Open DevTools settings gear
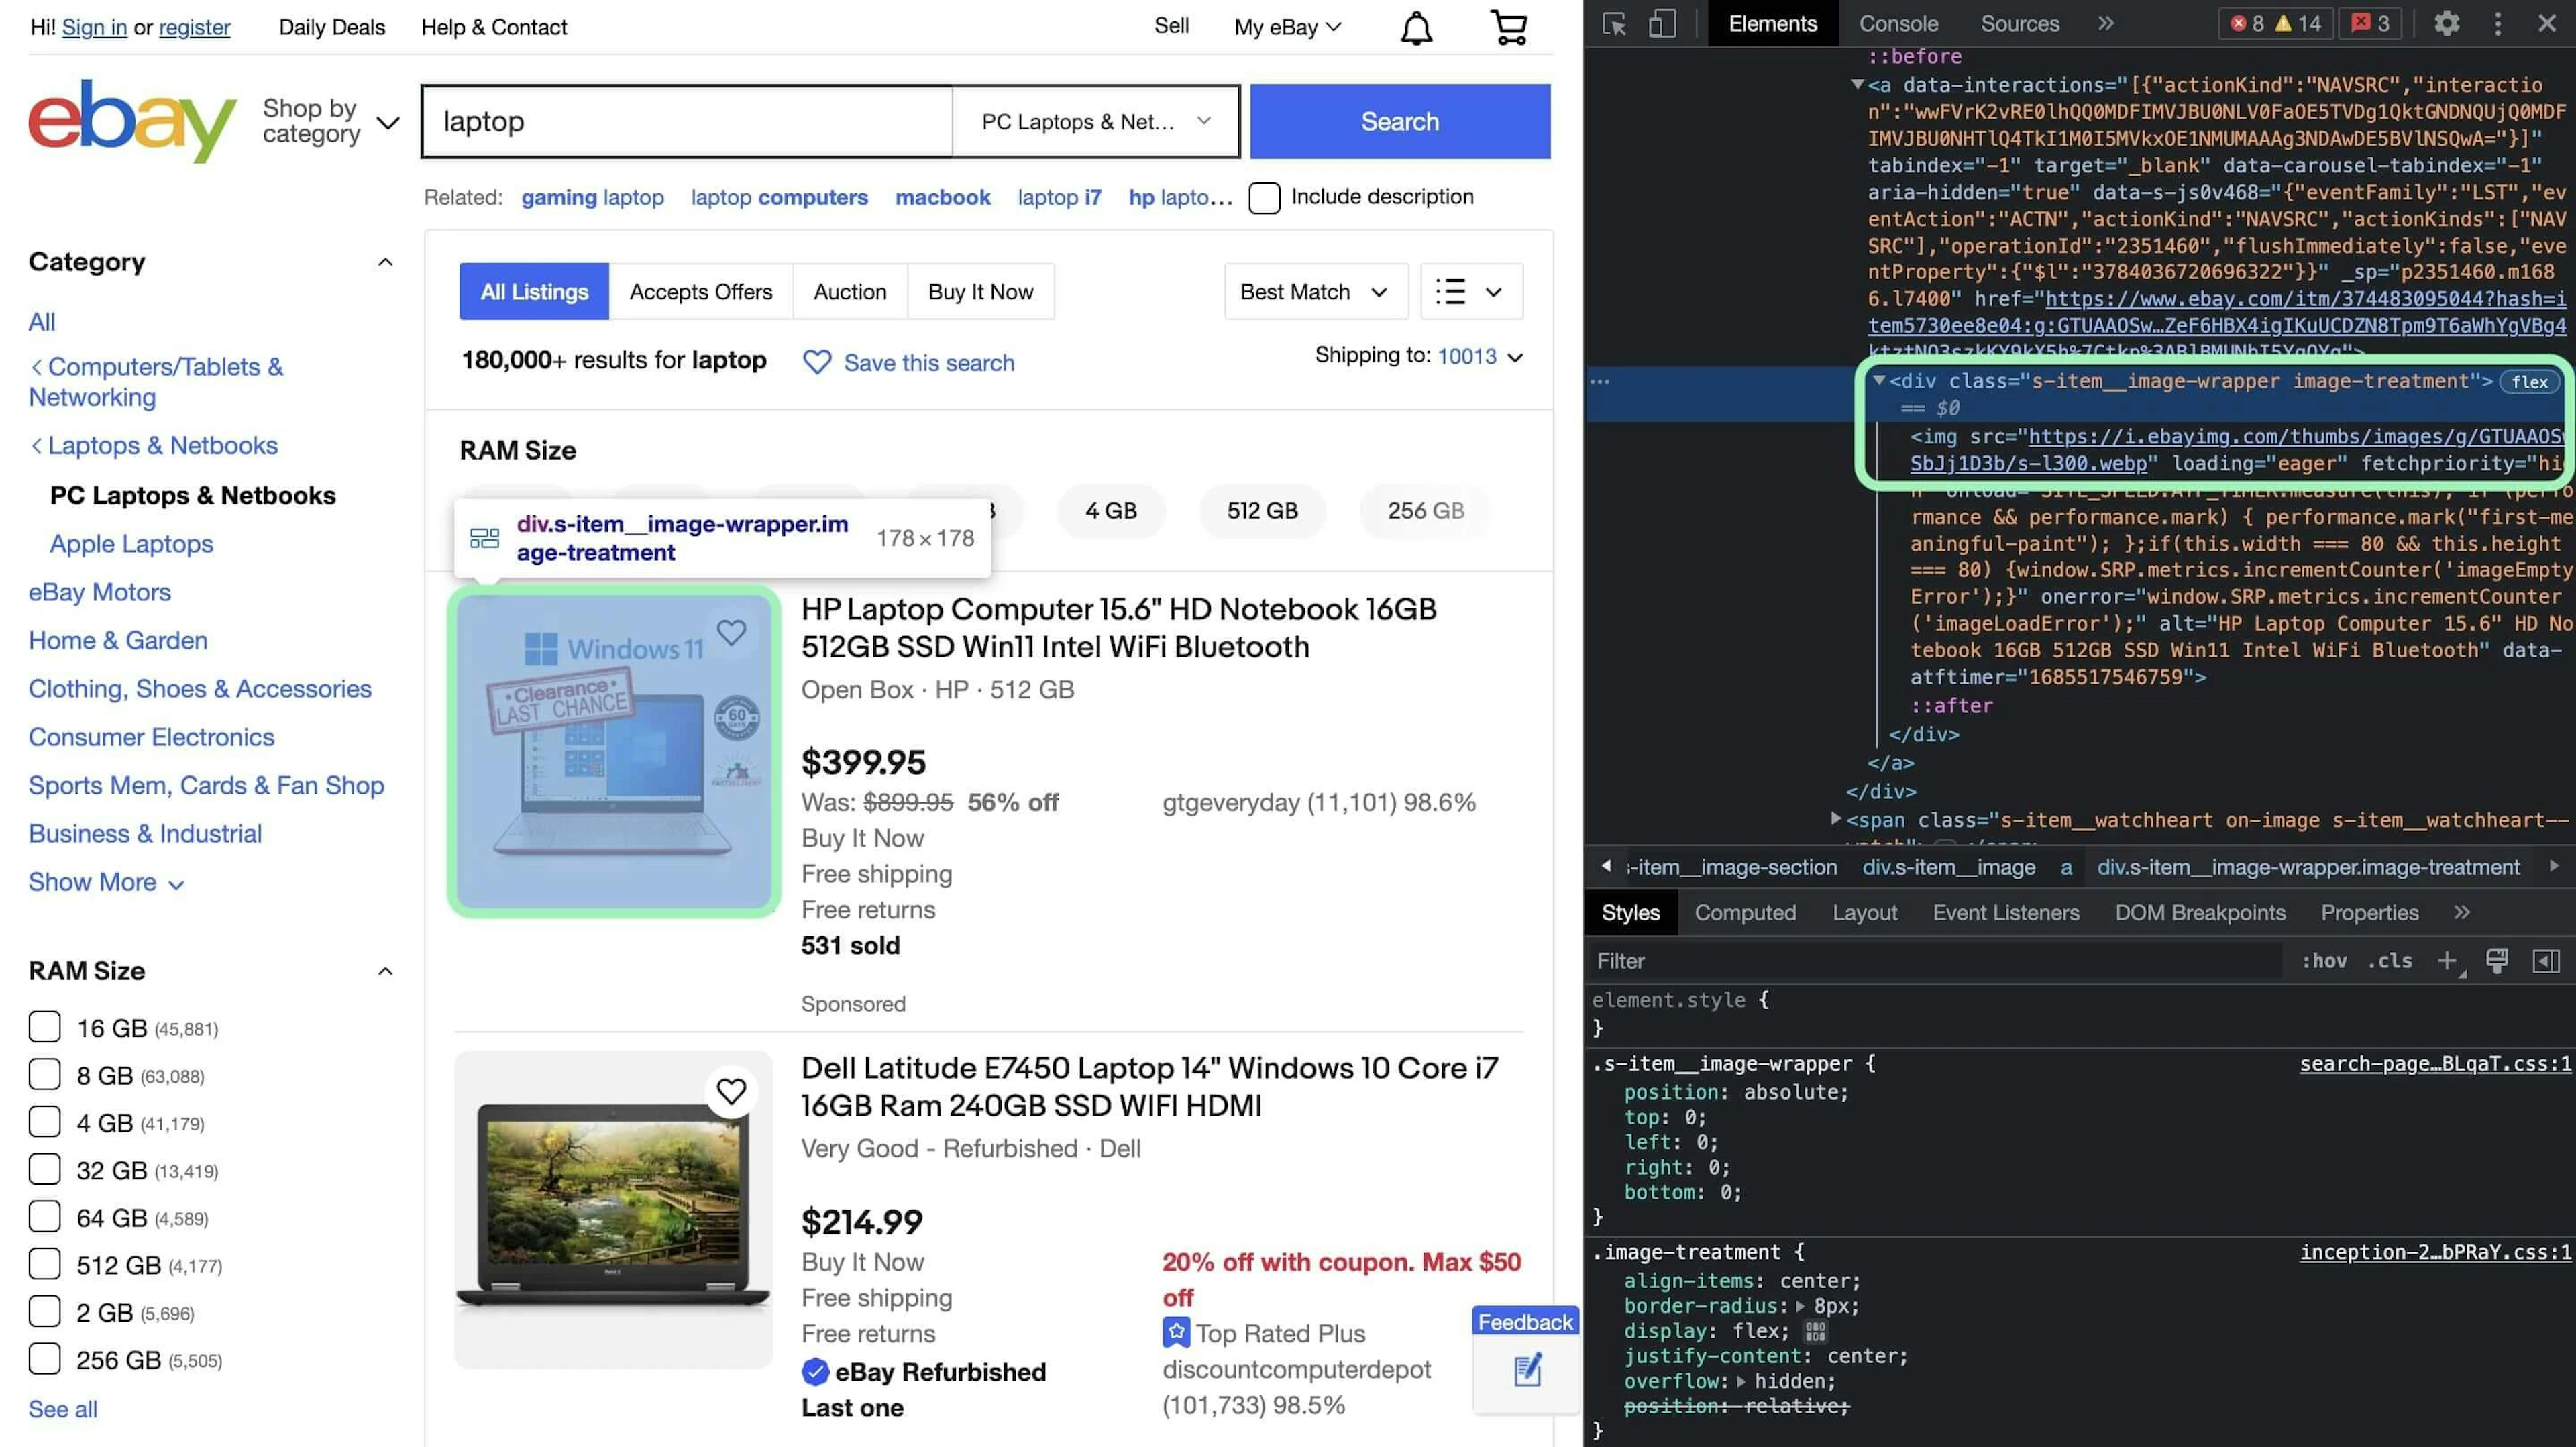This screenshot has width=2576, height=1447. 2446,23
